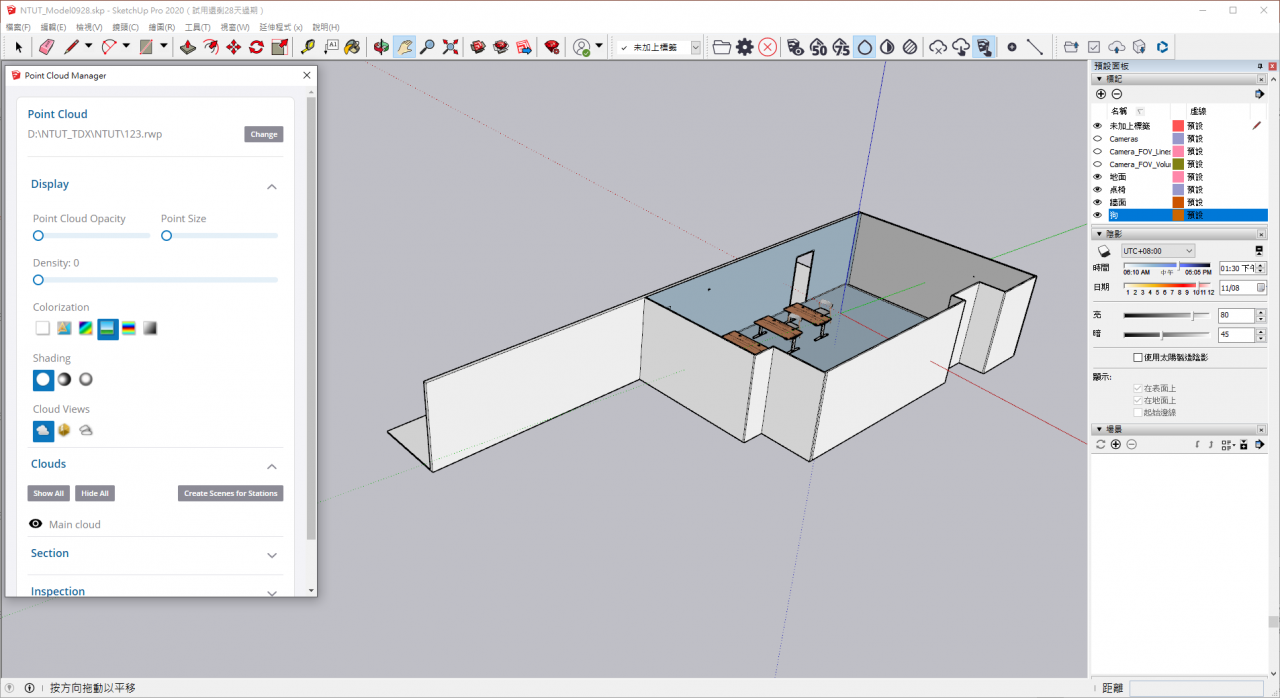Viewport: 1280px width, 698px height.
Task: Toggle visibility eye of Main cloud
Action: click(36, 524)
